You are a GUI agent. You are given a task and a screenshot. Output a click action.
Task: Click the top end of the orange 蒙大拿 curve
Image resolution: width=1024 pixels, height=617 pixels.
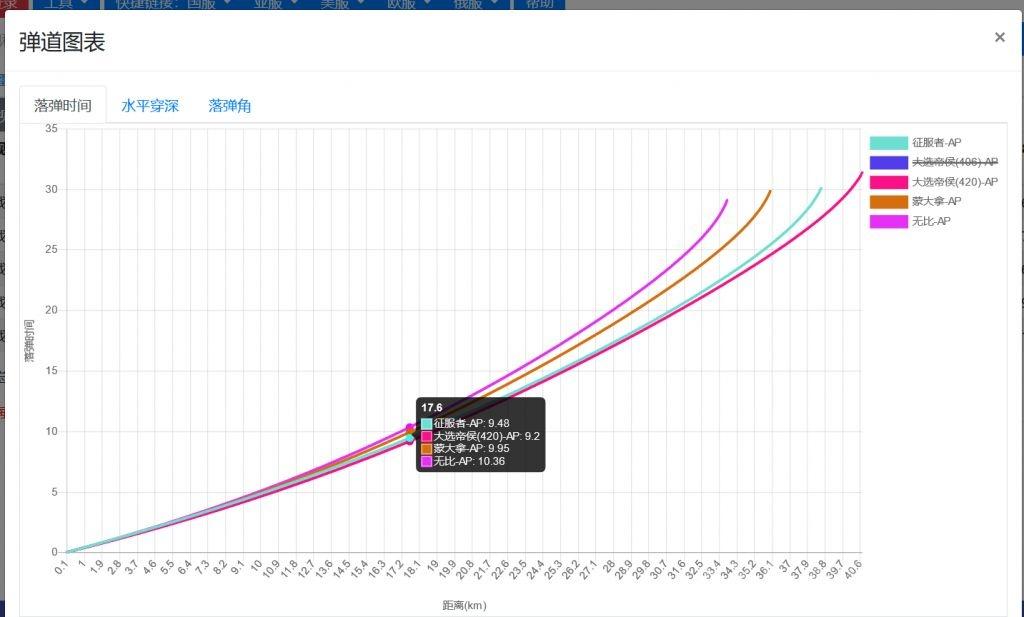(x=770, y=190)
